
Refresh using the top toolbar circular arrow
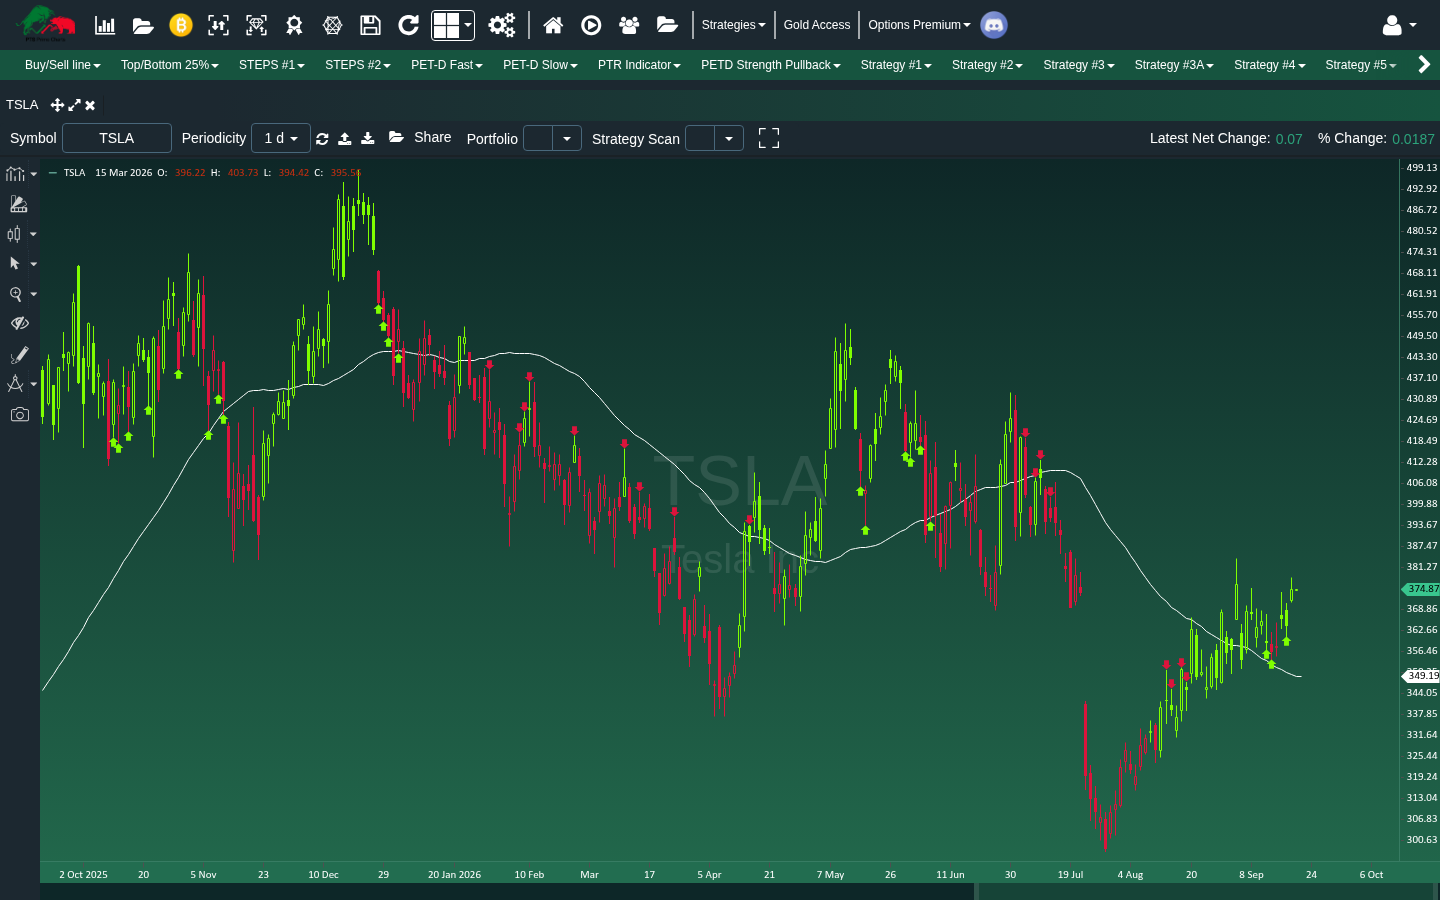pos(408,25)
